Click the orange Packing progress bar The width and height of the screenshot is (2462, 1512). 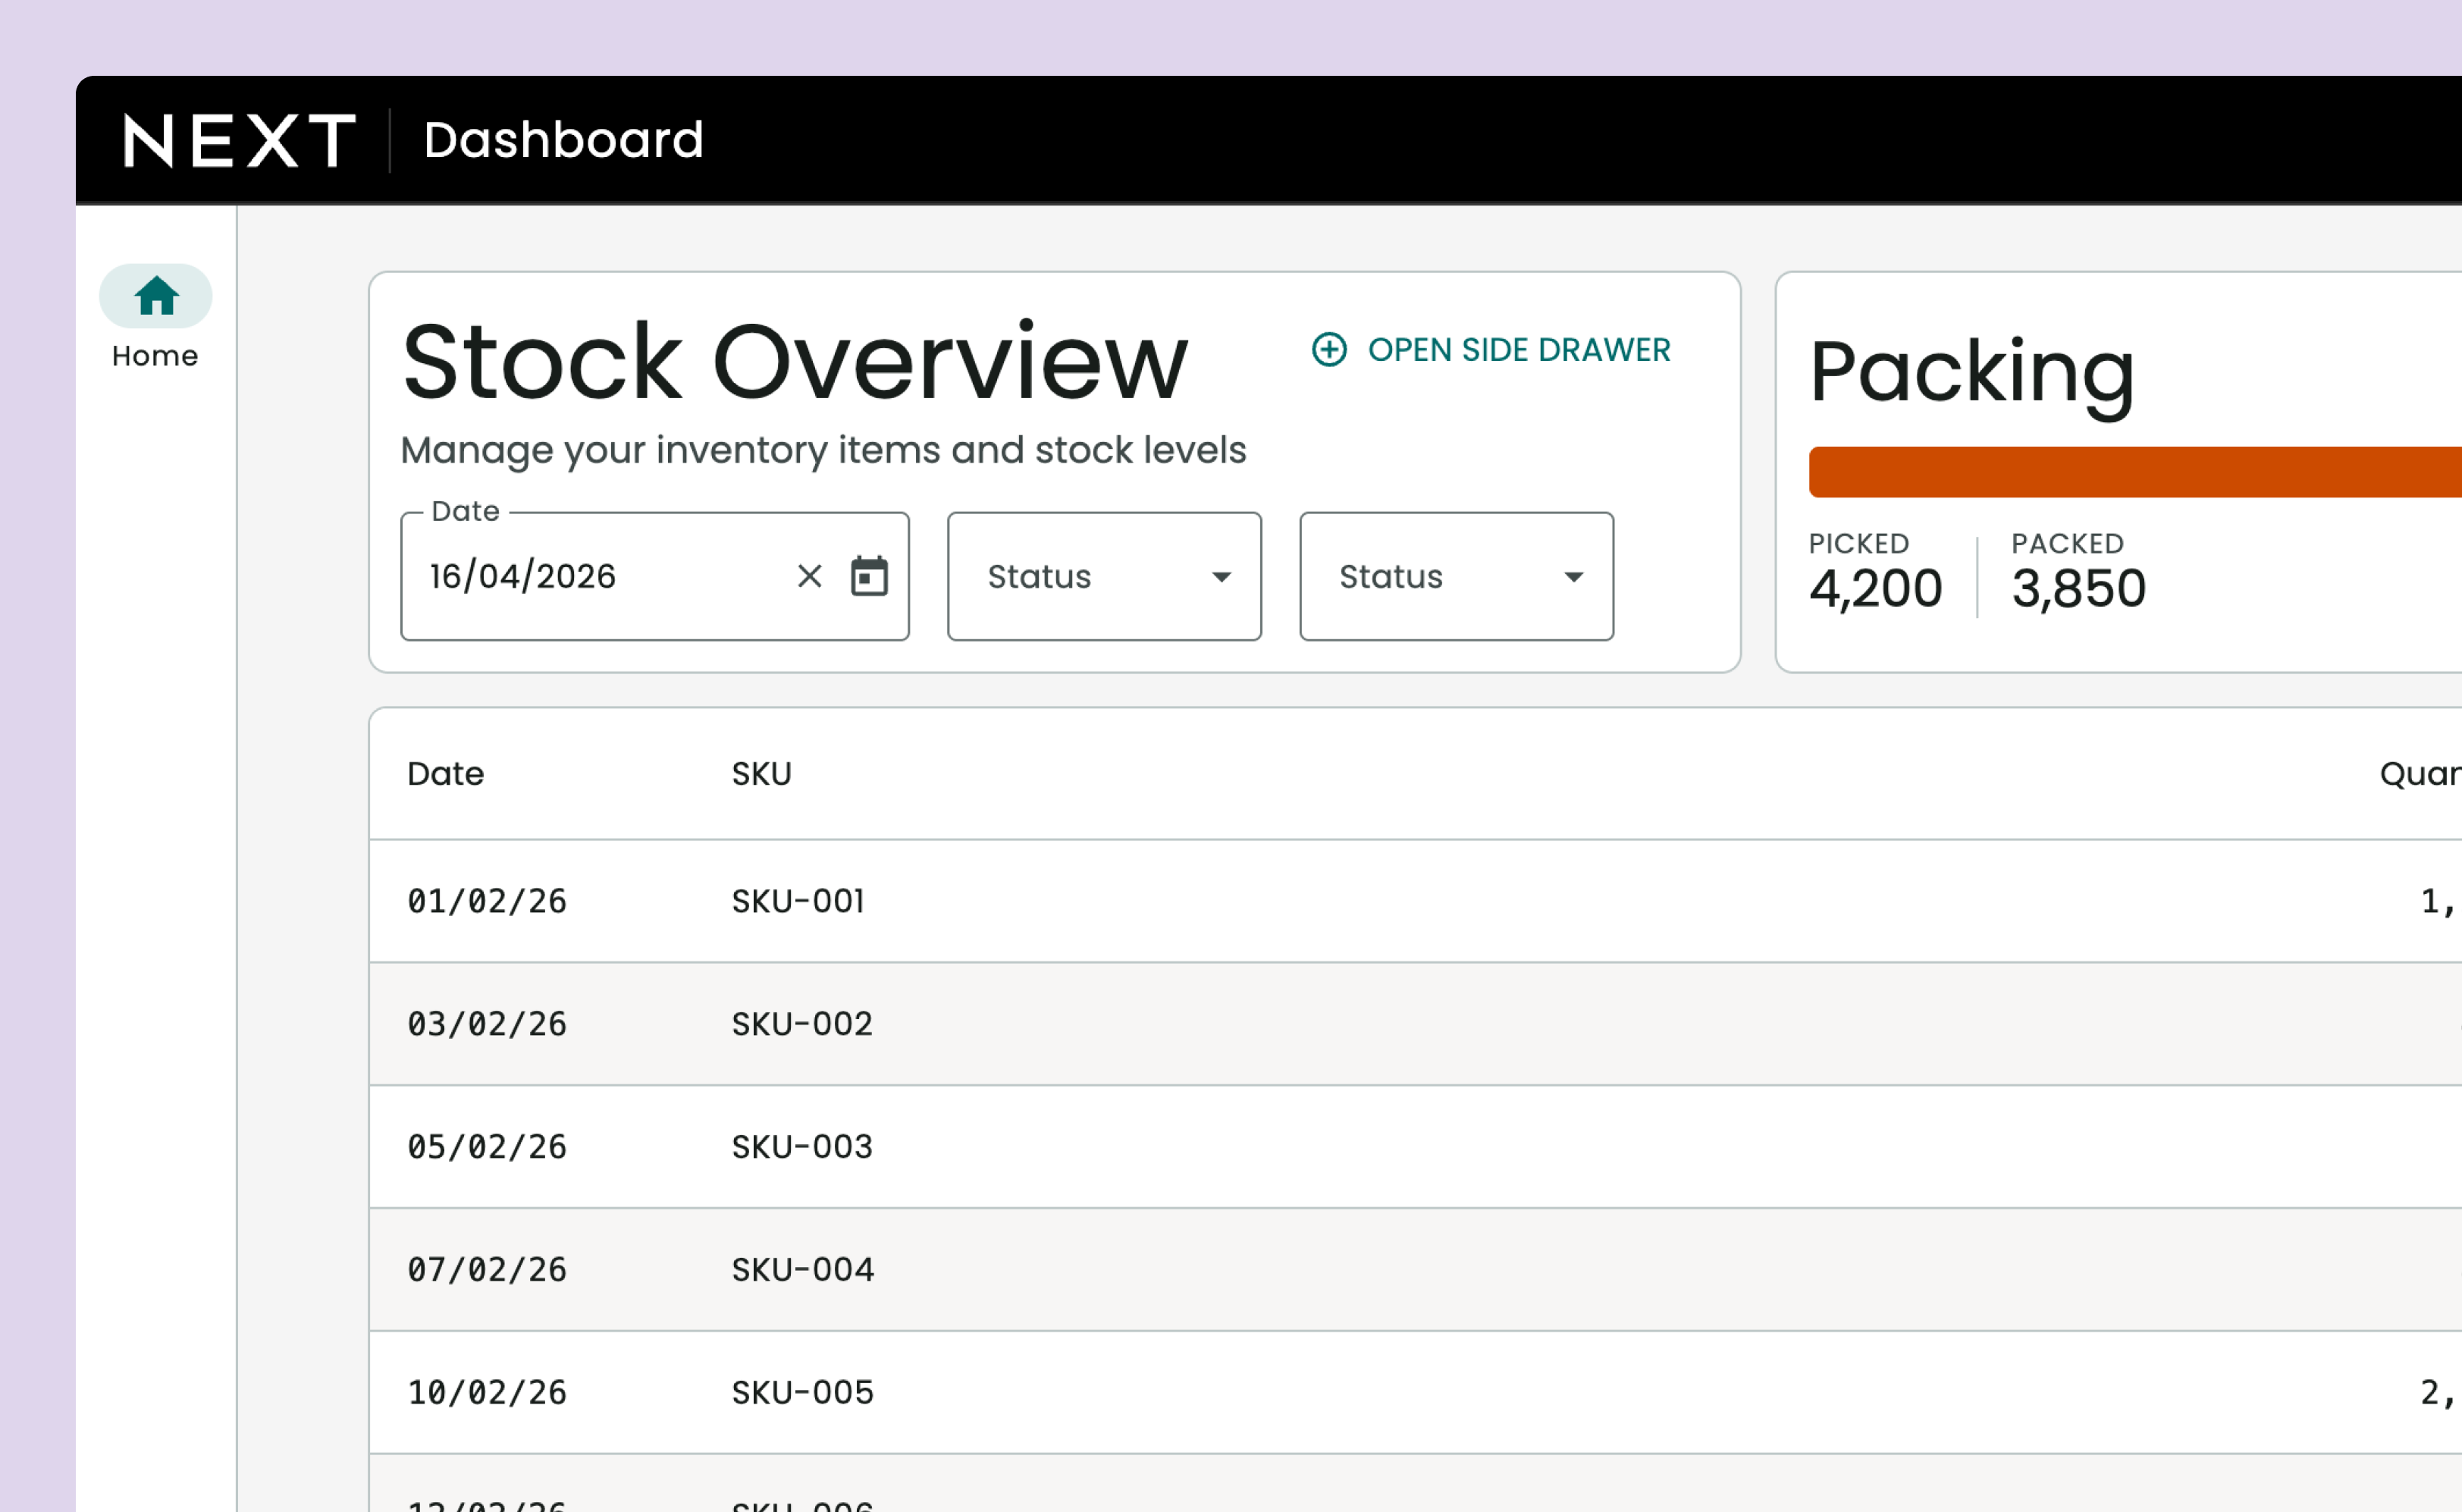(x=2130, y=472)
